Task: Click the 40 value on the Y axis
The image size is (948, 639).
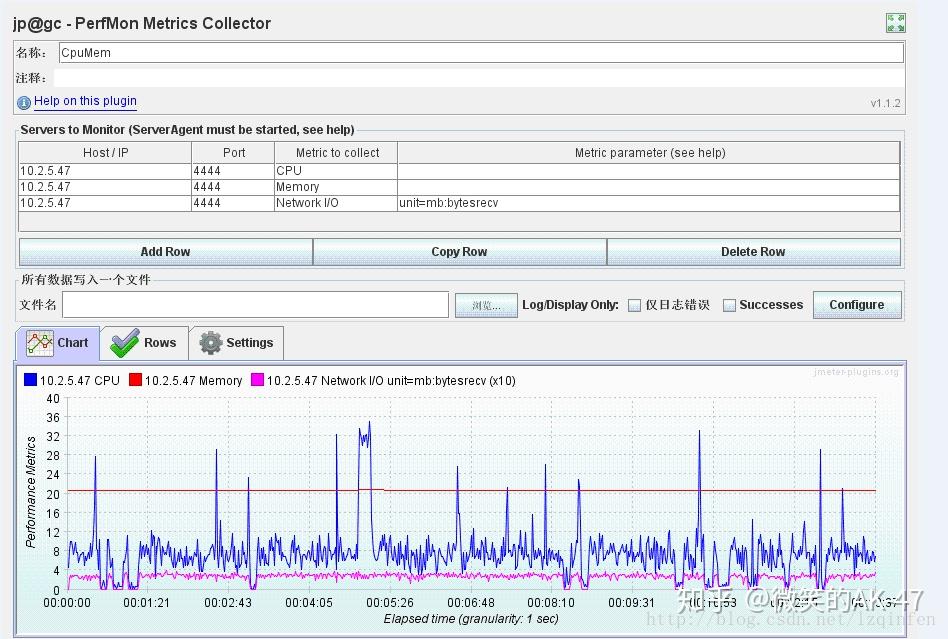Action: [x=53, y=398]
